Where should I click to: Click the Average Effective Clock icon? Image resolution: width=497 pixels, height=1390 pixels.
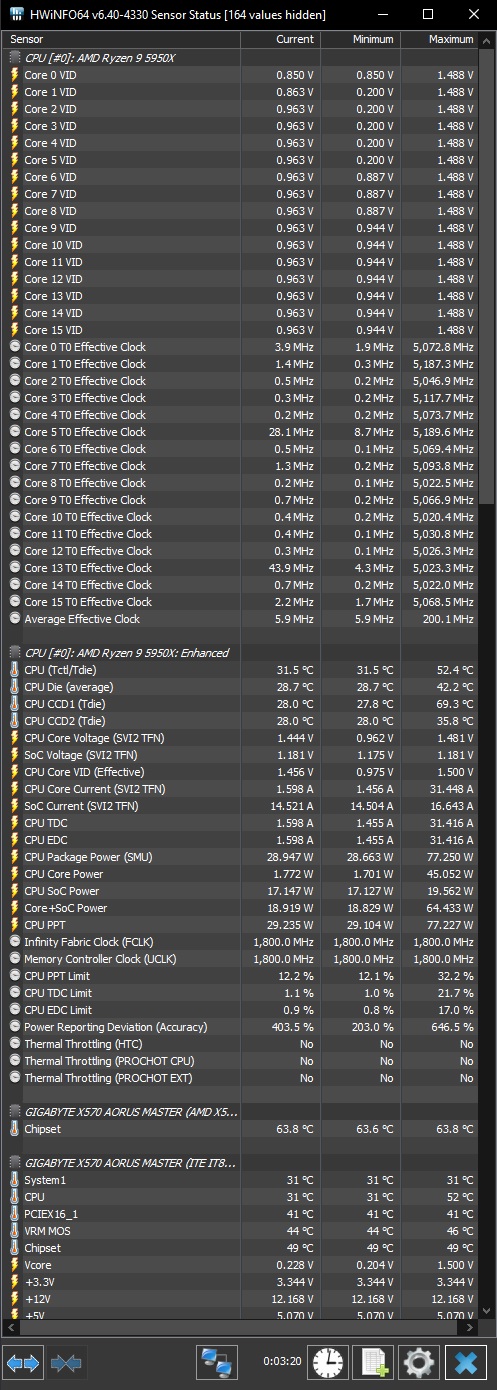pyautogui.click(x=14, y=619)
